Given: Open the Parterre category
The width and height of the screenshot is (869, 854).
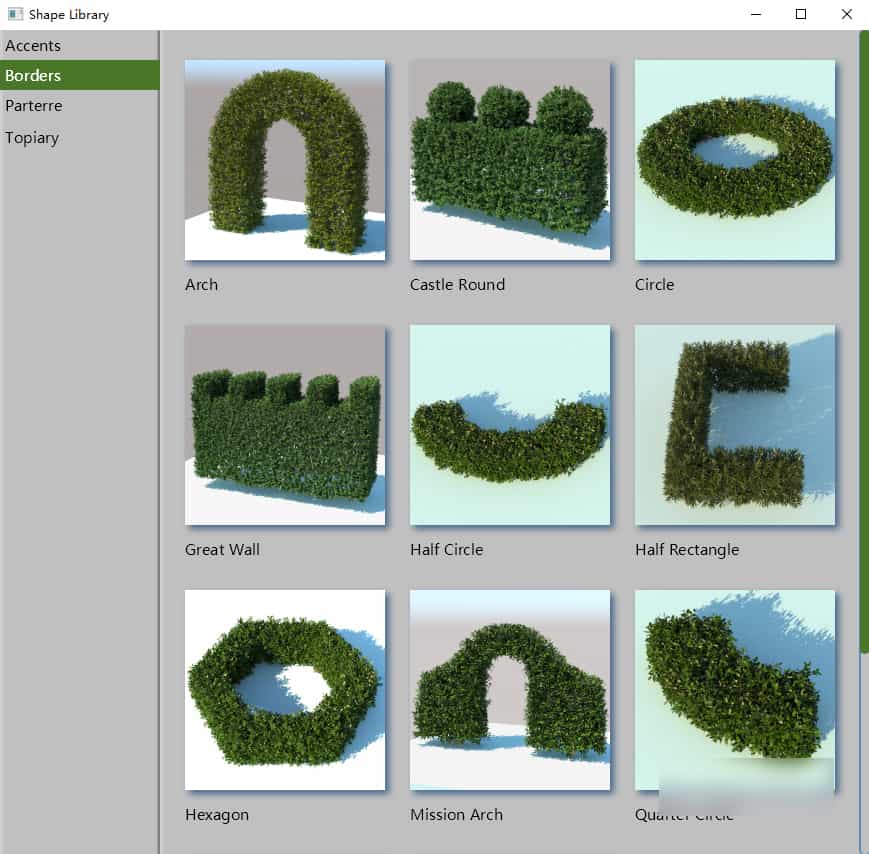Looking at the screenshot, I should pos(34,106).
